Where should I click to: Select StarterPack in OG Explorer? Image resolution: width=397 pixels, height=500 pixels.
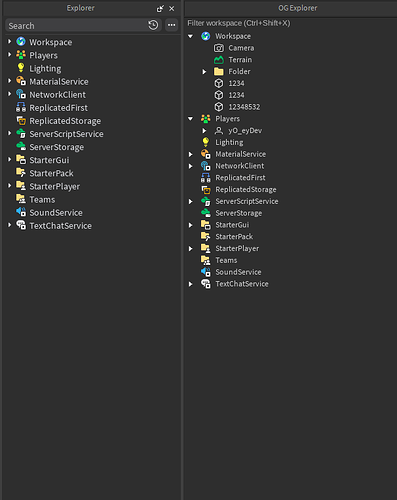pos(234,237)
